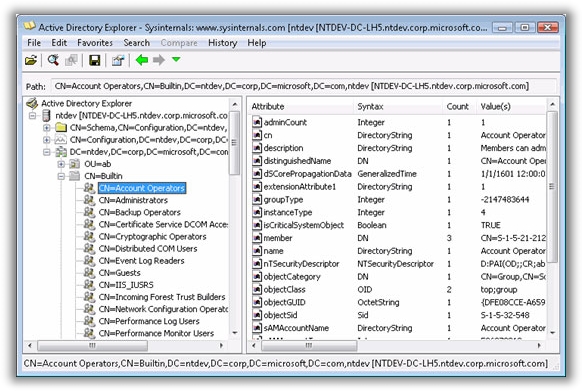Click the group icon beside CN=IIS_IUSRS
The height and width of the screenshot is (391, 582).
[89, 285]
